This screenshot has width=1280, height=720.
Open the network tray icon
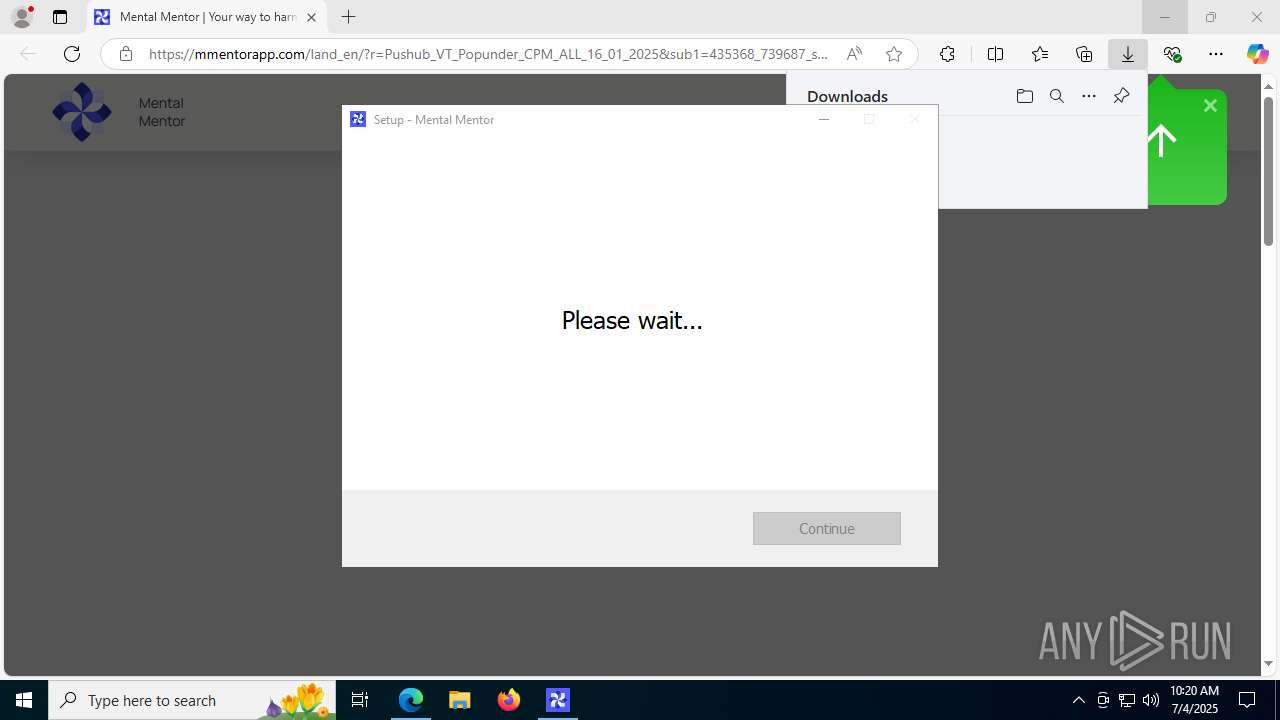1127,700
